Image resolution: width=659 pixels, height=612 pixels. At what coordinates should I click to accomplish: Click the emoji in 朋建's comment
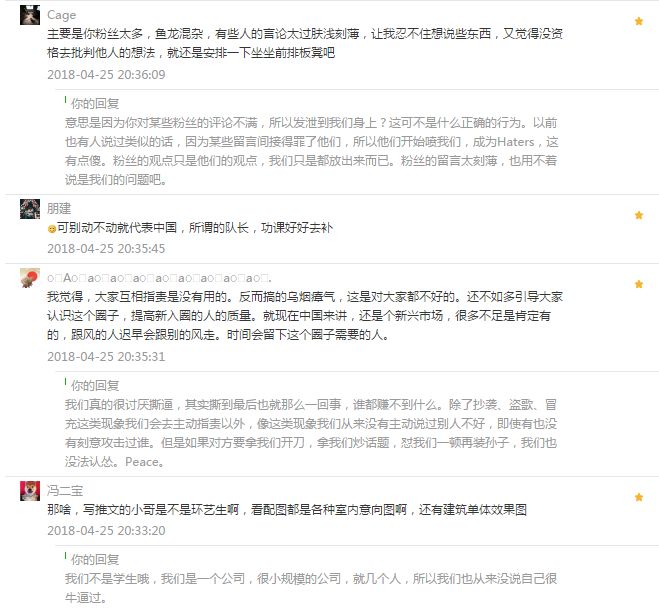tap(52, 229)
